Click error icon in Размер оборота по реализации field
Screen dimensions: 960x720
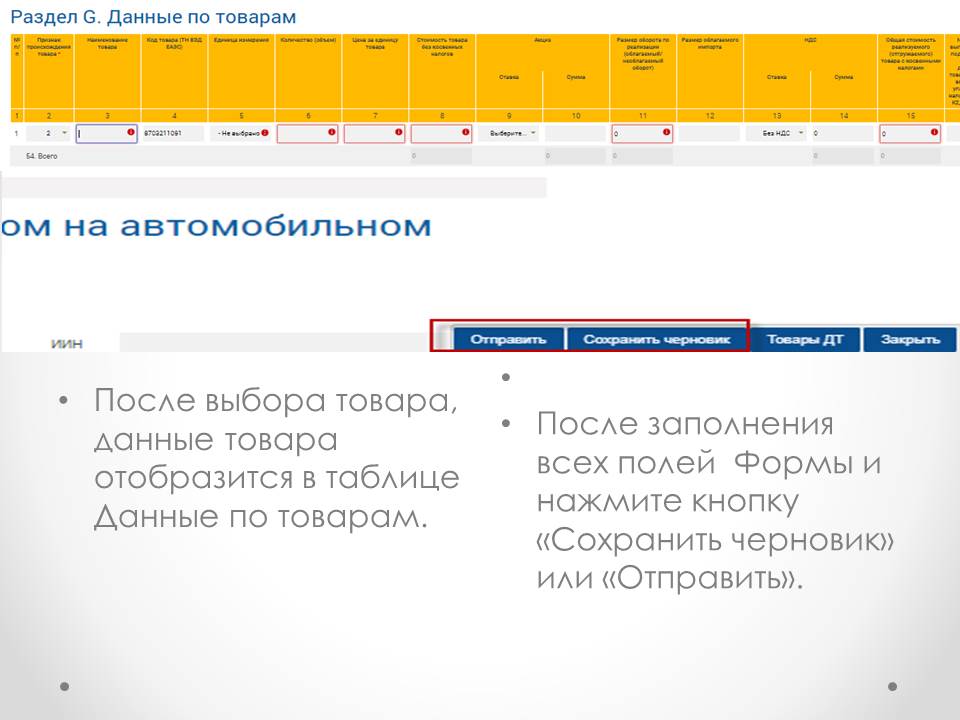point(666,132)
